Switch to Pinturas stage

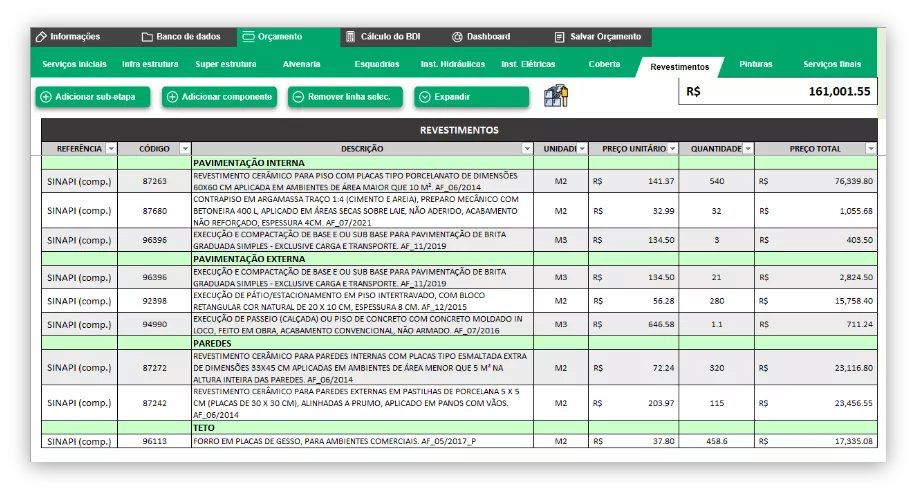tap(755, 64)
